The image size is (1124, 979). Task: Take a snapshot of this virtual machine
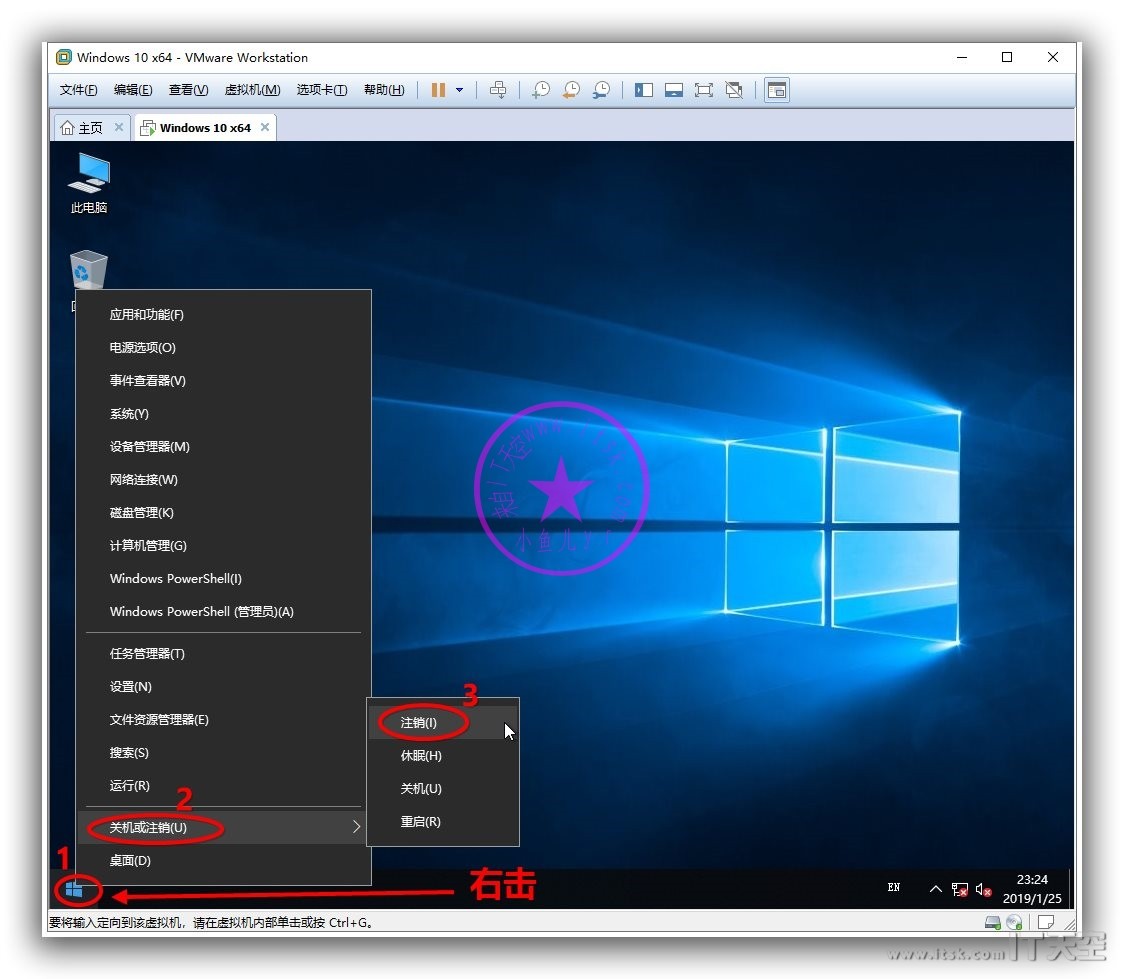tap(540, 90)
